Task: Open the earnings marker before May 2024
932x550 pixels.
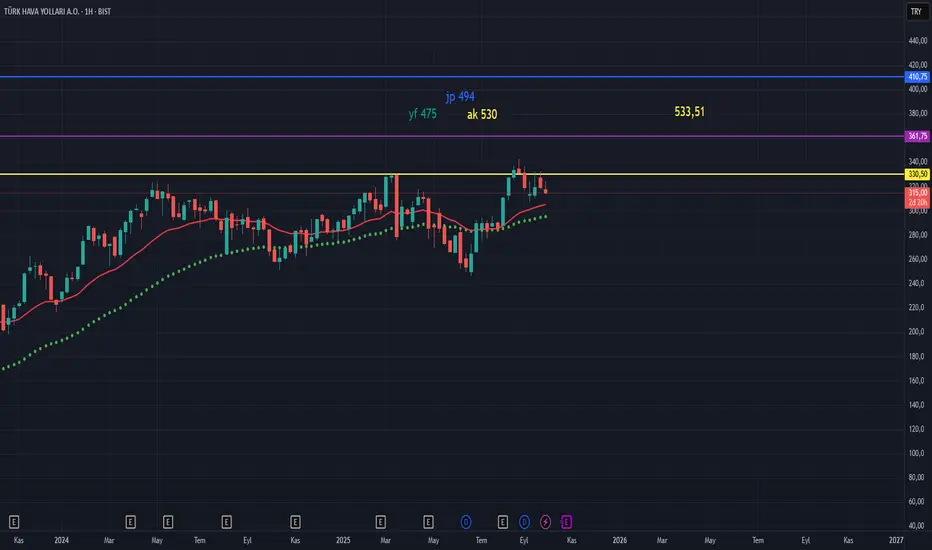Action: [130, 522]
